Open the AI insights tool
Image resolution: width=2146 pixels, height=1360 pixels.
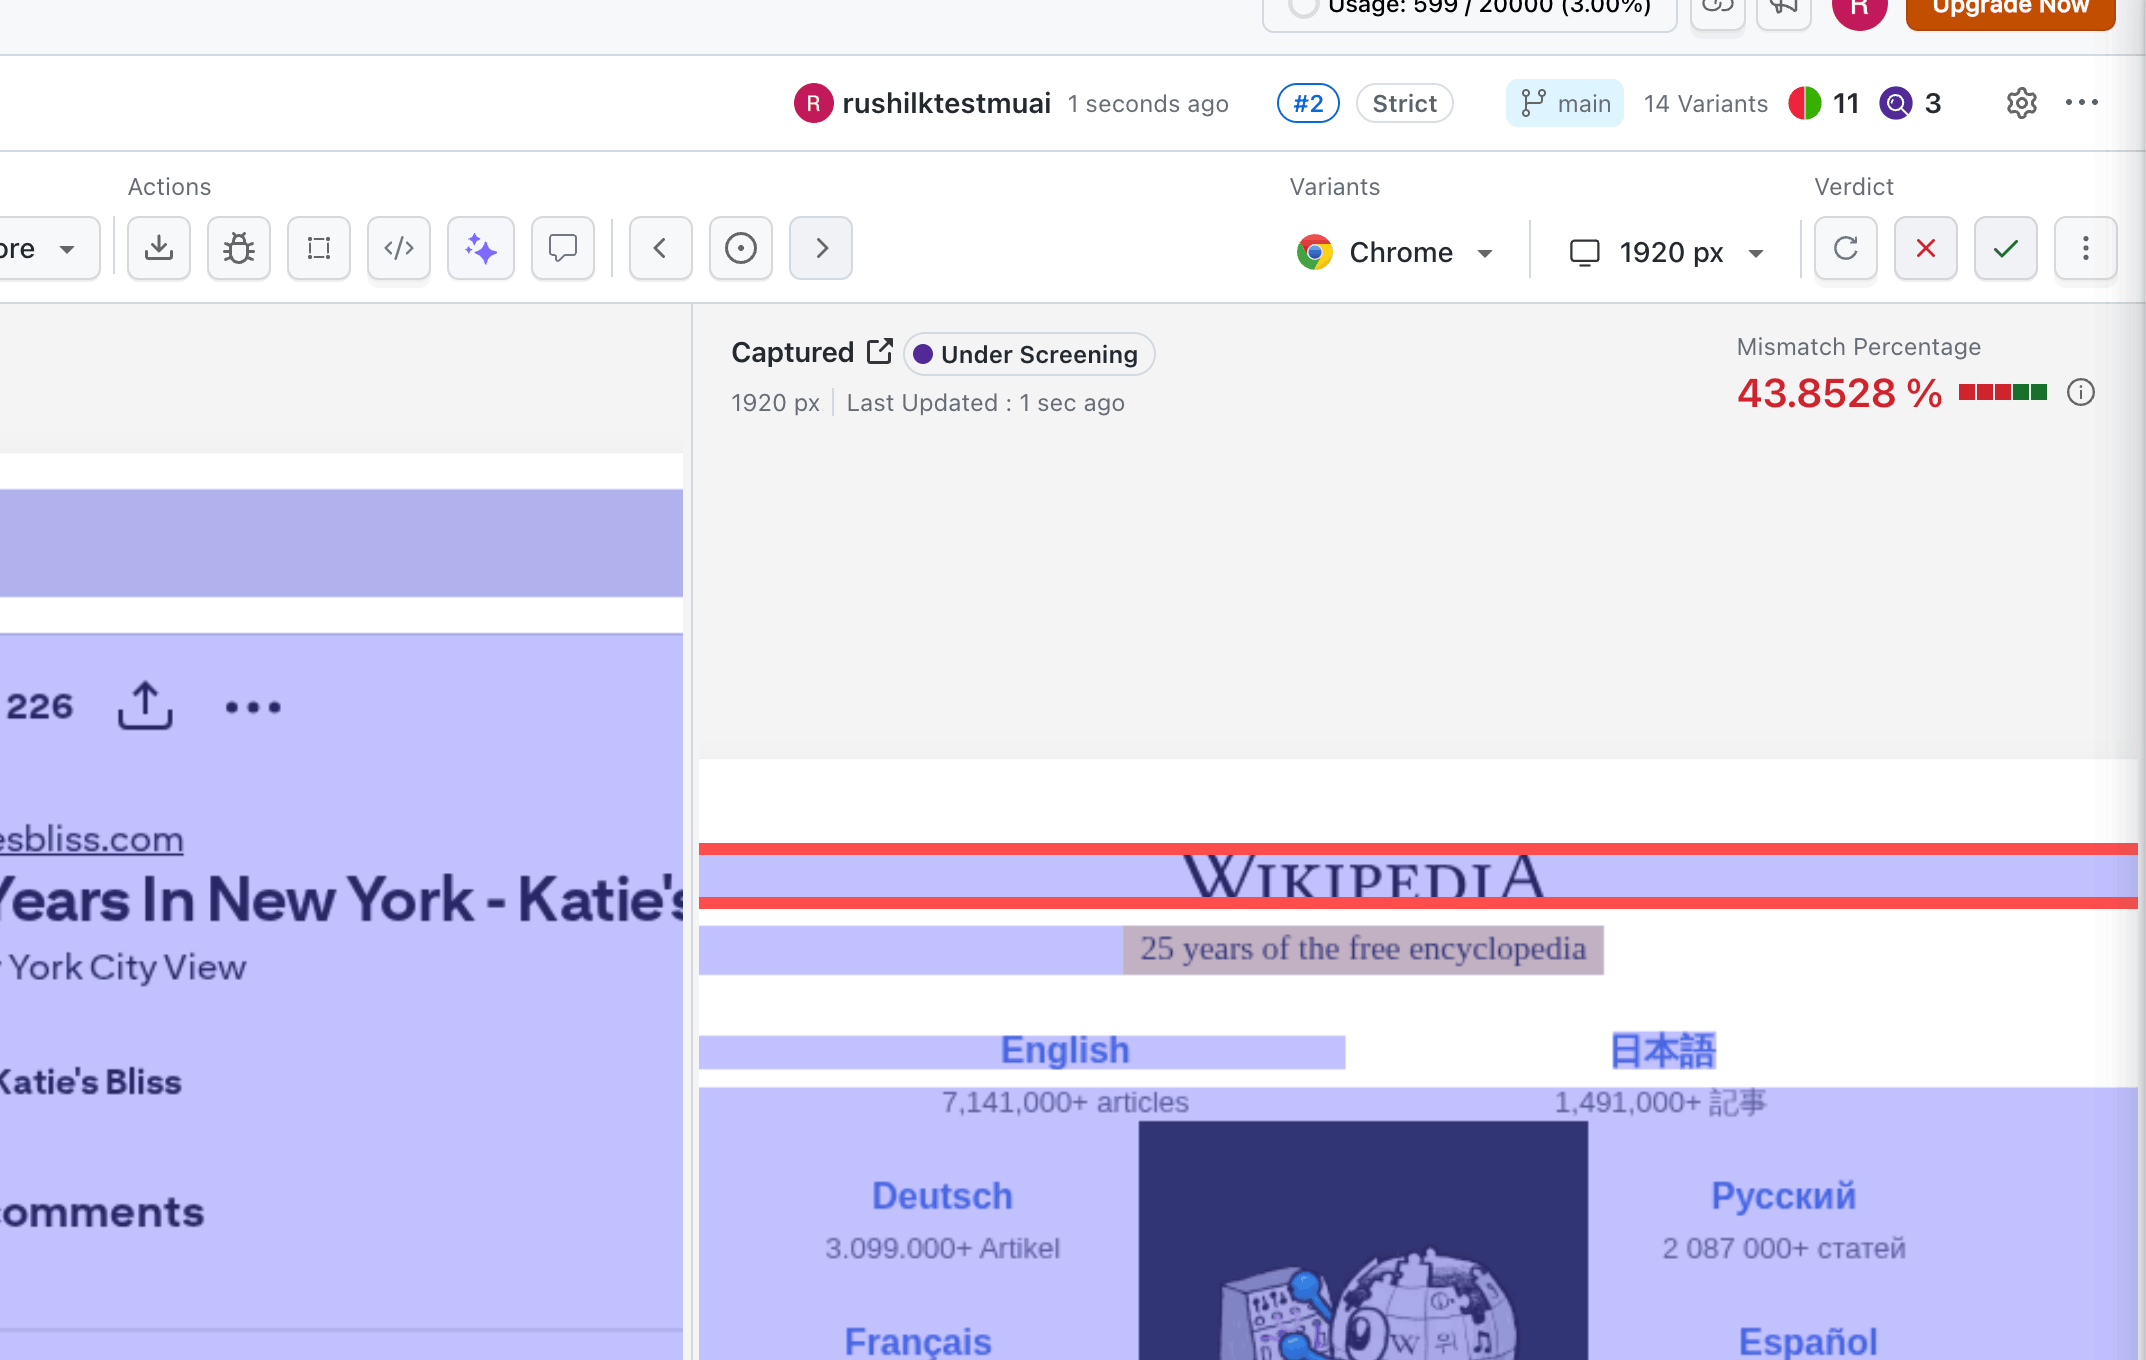[480, 248]
